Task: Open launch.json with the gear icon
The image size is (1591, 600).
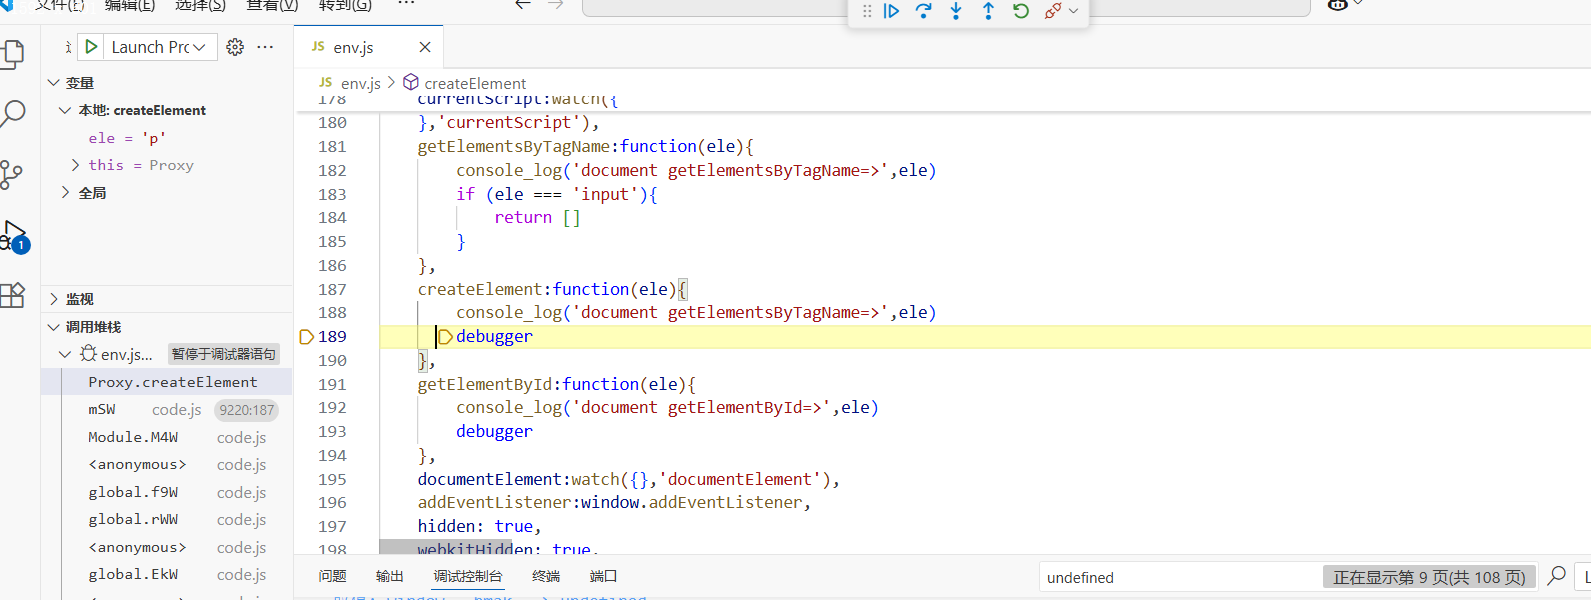Action: click(x=235, y=47)
